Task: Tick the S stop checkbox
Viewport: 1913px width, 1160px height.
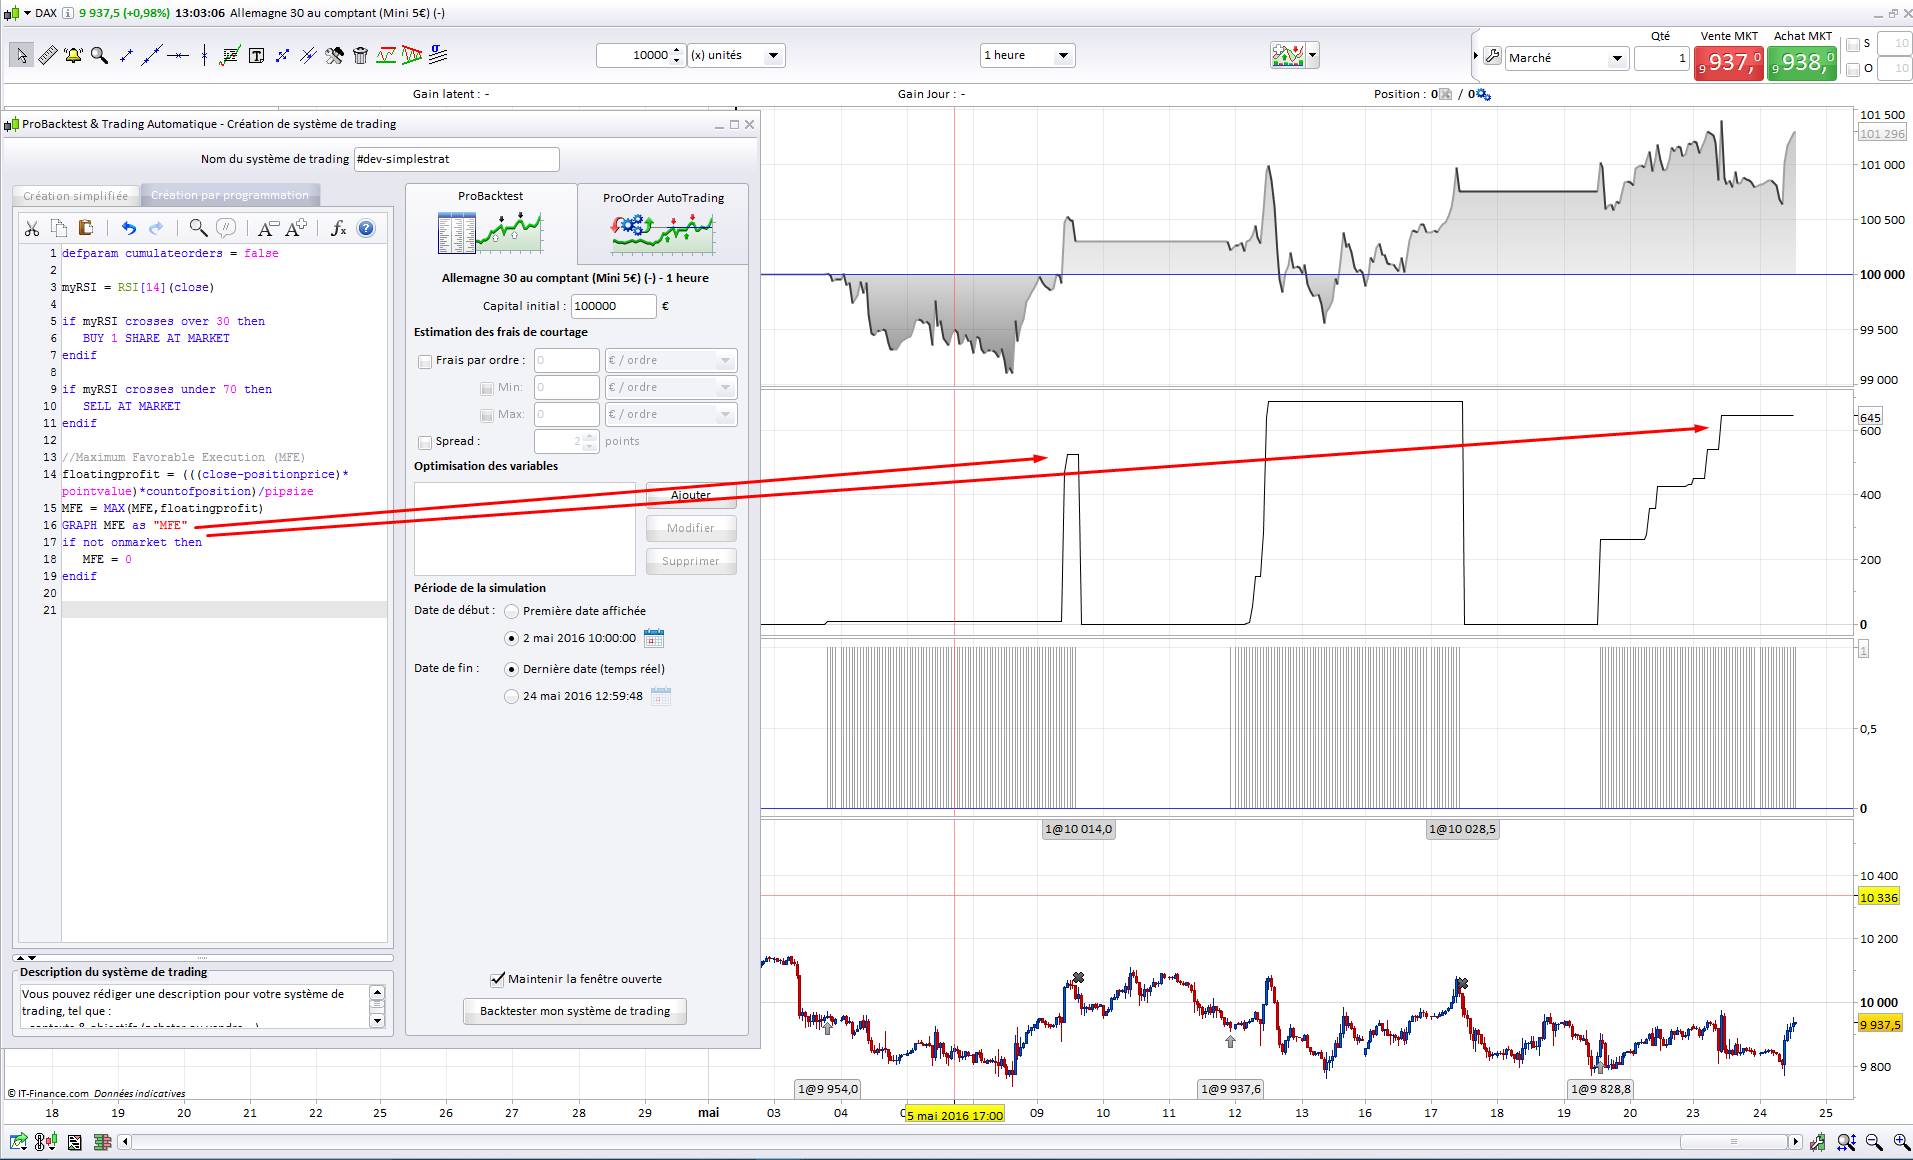Action: pos(1853,44)
